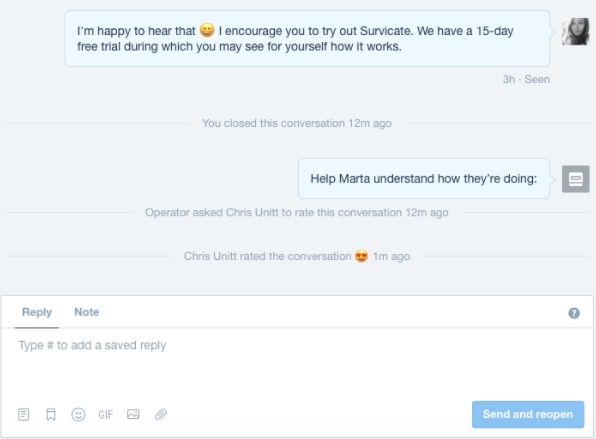The width and height of the screenshot is (596, 439).
Task: Switch to the Note tab
Action: [87, 312]
